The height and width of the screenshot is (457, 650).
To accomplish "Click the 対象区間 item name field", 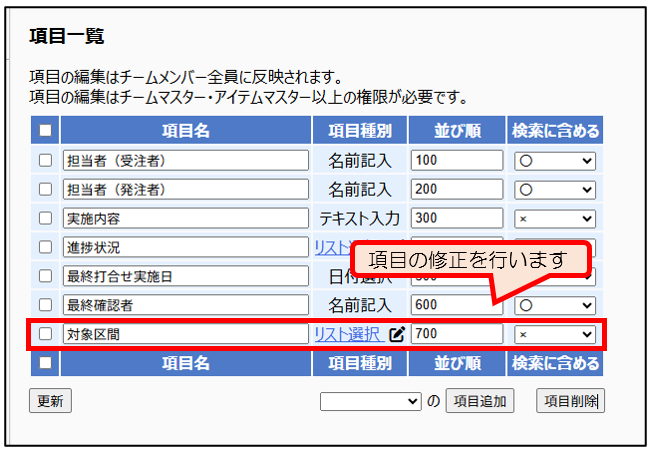I will 186,334.
